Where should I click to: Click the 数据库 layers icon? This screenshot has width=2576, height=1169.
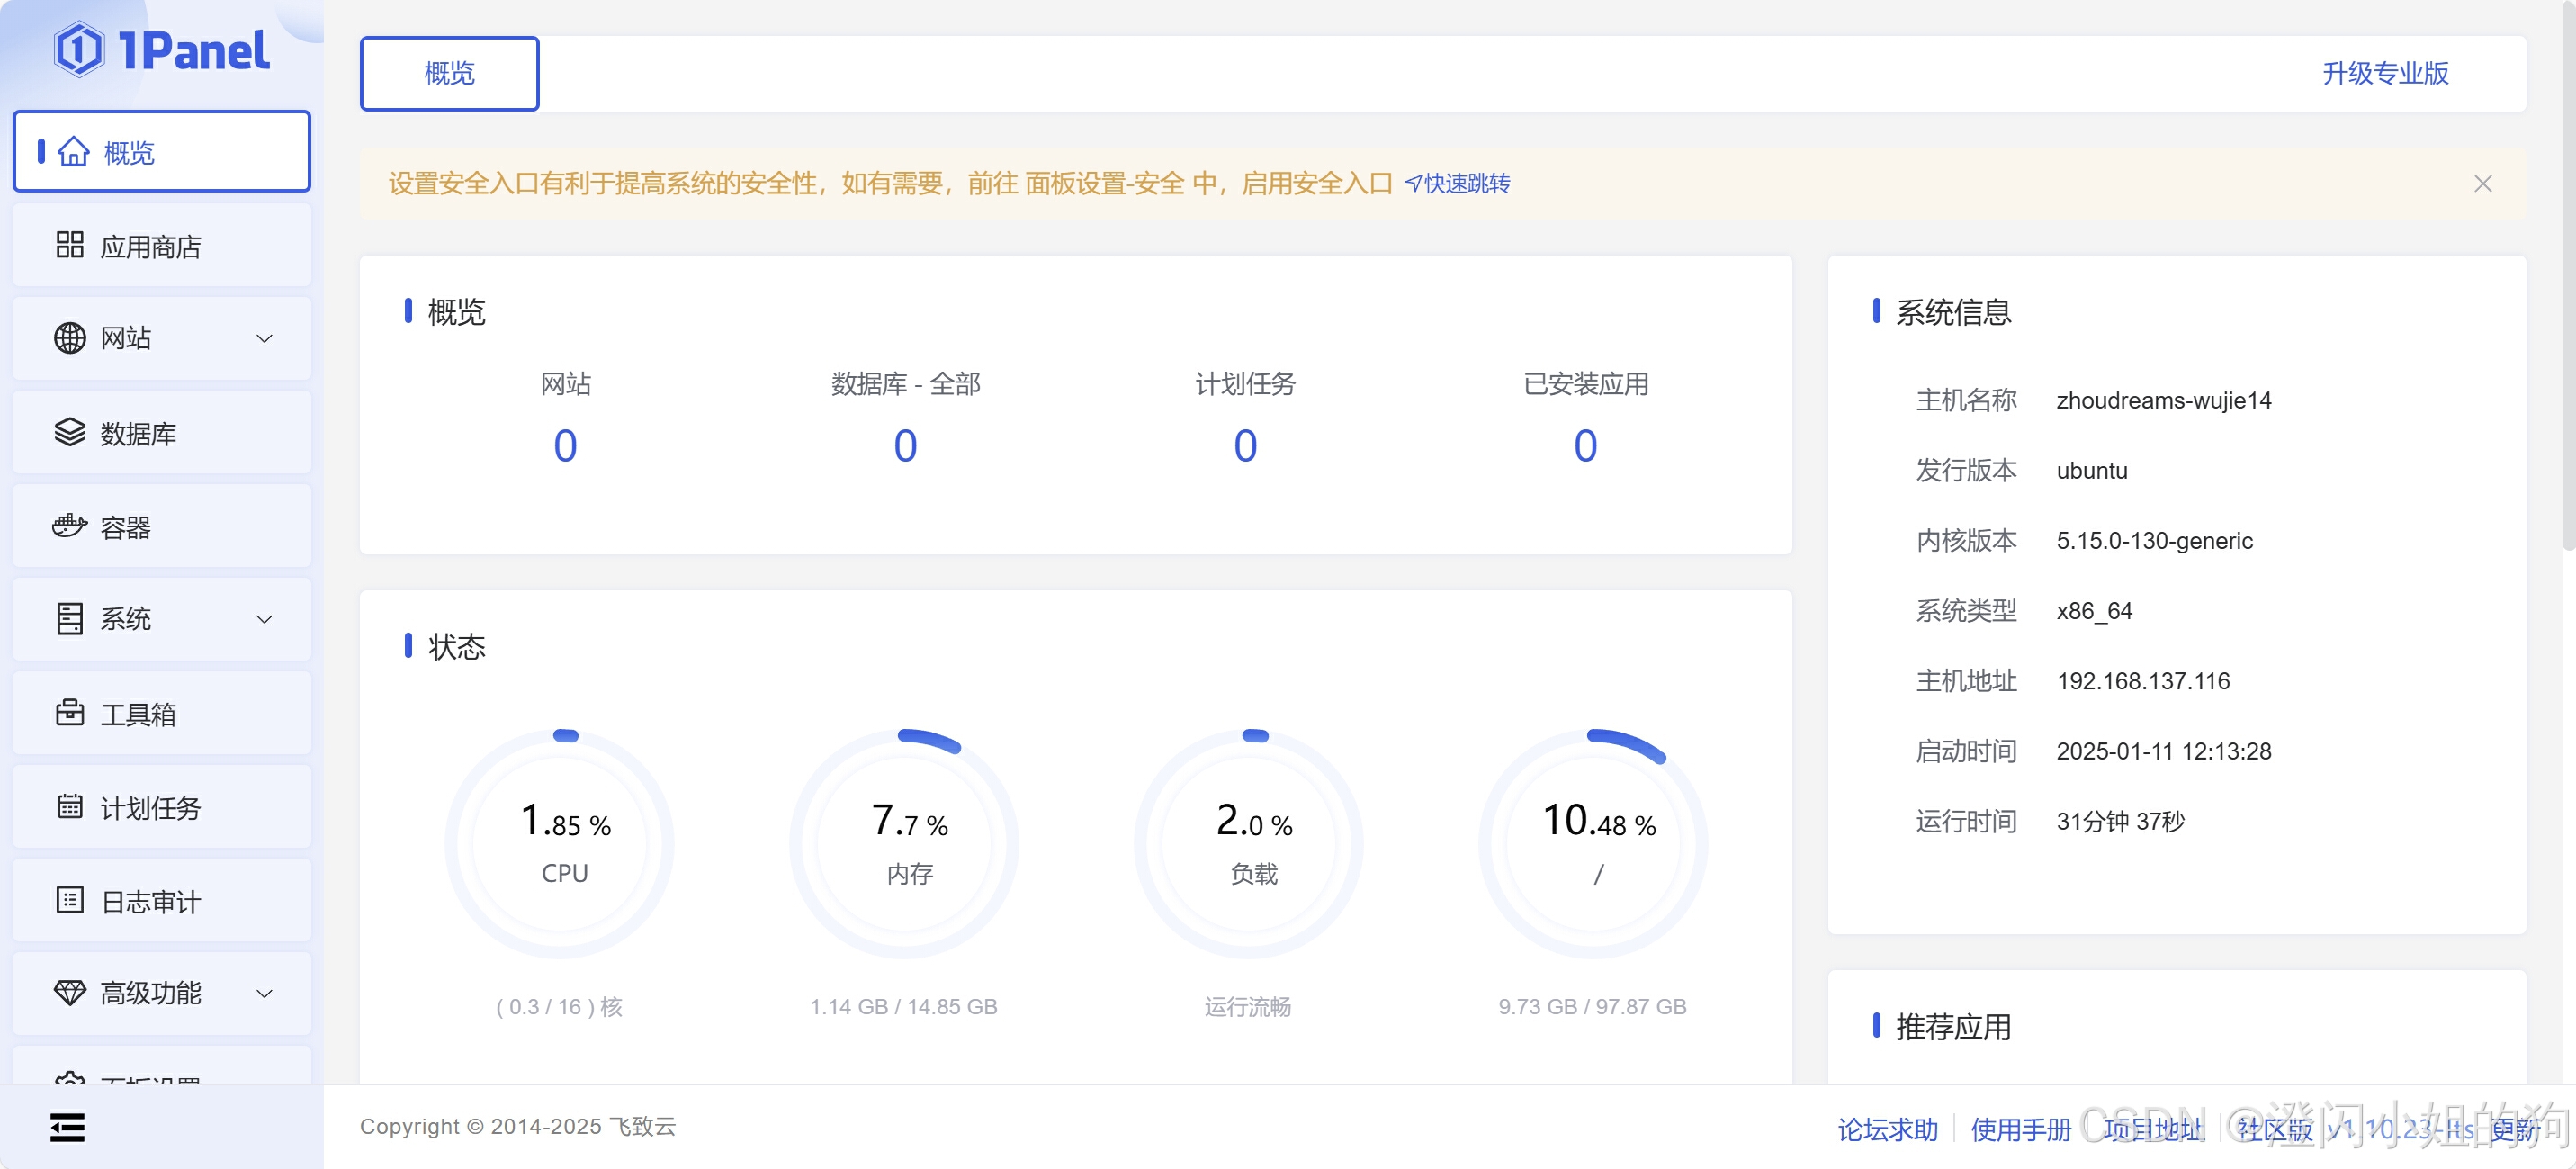pos(69,432)
